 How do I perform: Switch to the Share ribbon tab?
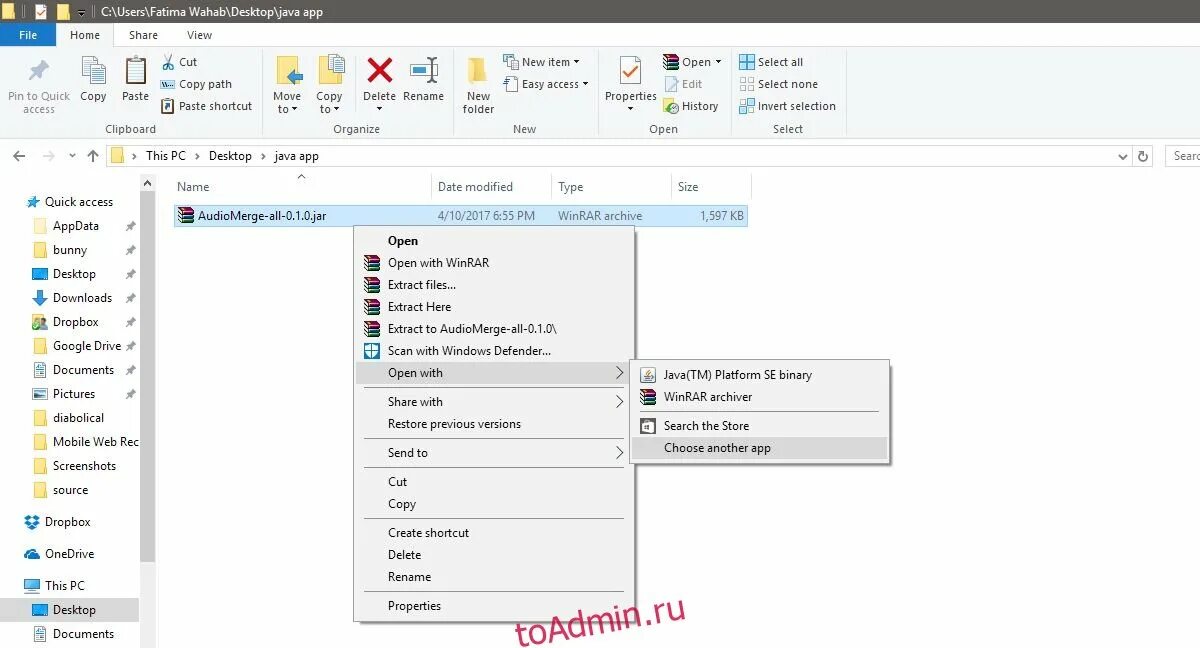(x=143, y=35)
